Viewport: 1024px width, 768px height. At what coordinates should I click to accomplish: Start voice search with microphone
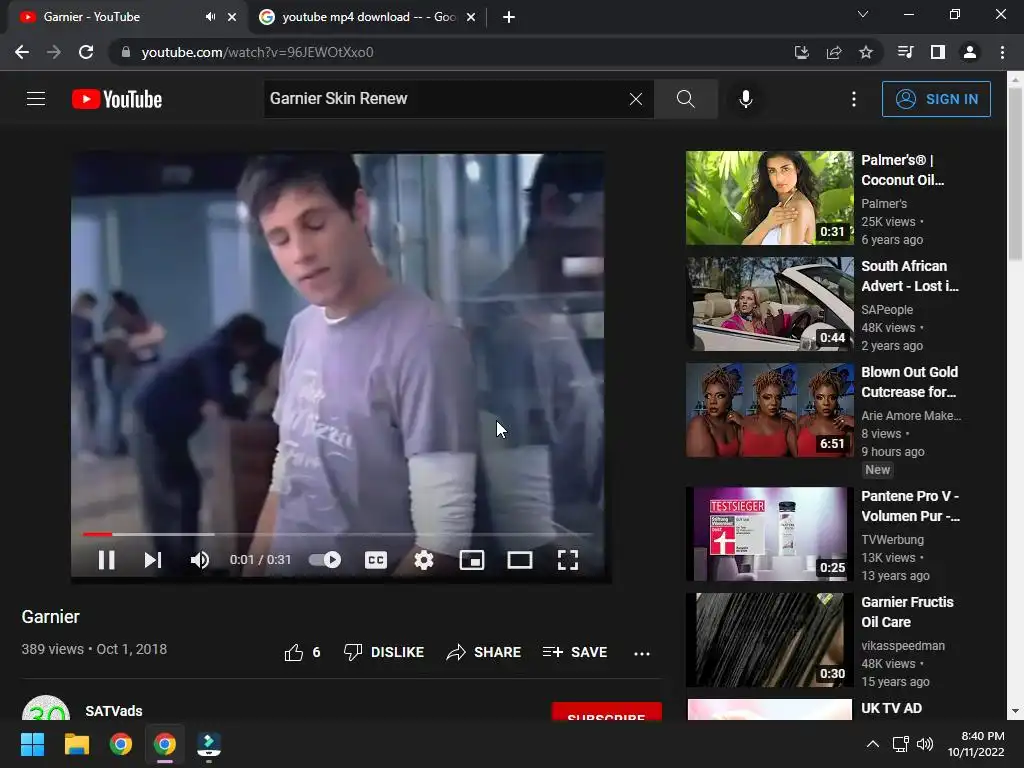[746, 99]
